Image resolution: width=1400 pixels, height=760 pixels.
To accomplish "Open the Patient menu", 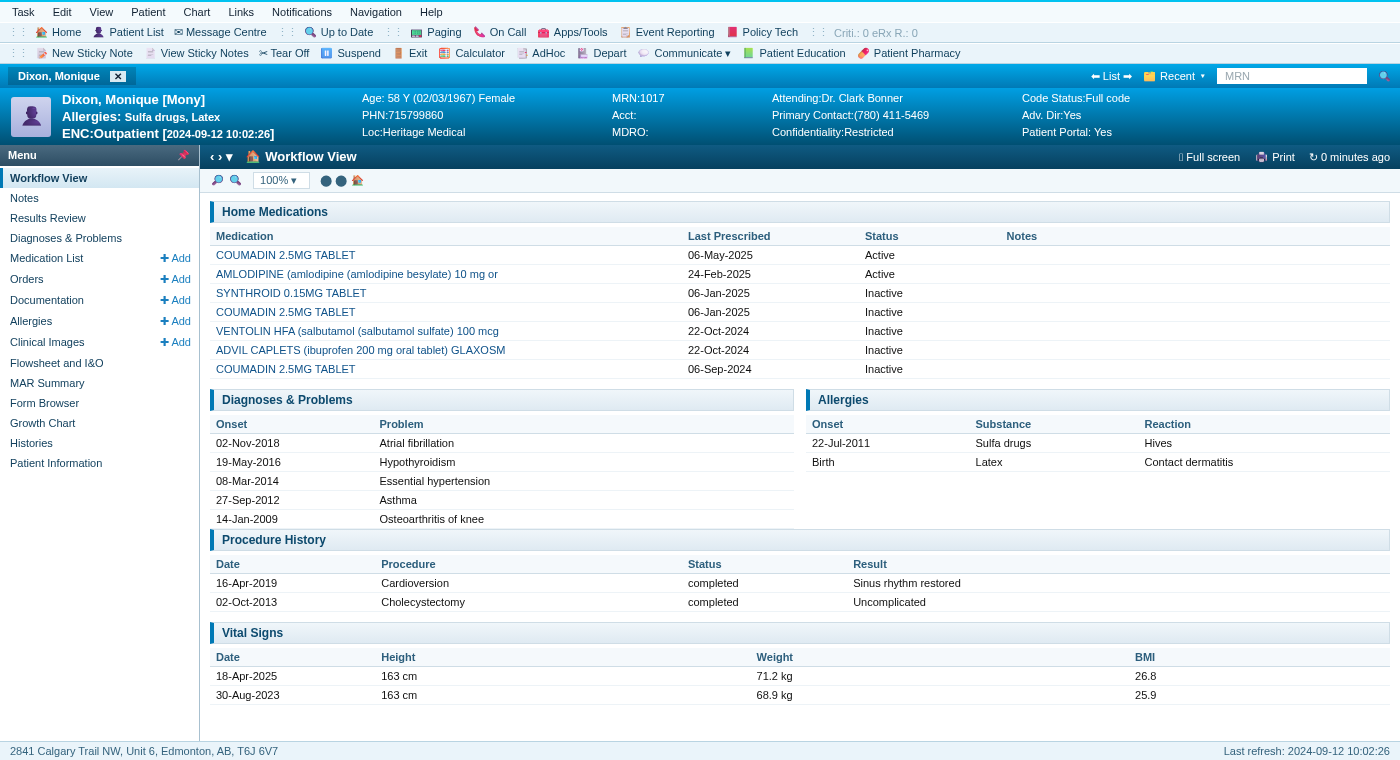I will pyautogui.click(x=148, y=12).
